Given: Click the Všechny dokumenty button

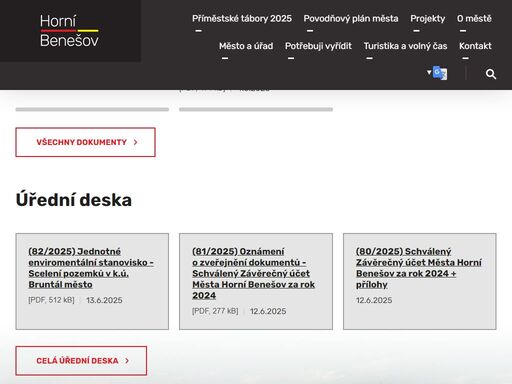Looking at the screenshot, I should click(x=85, y=142).
